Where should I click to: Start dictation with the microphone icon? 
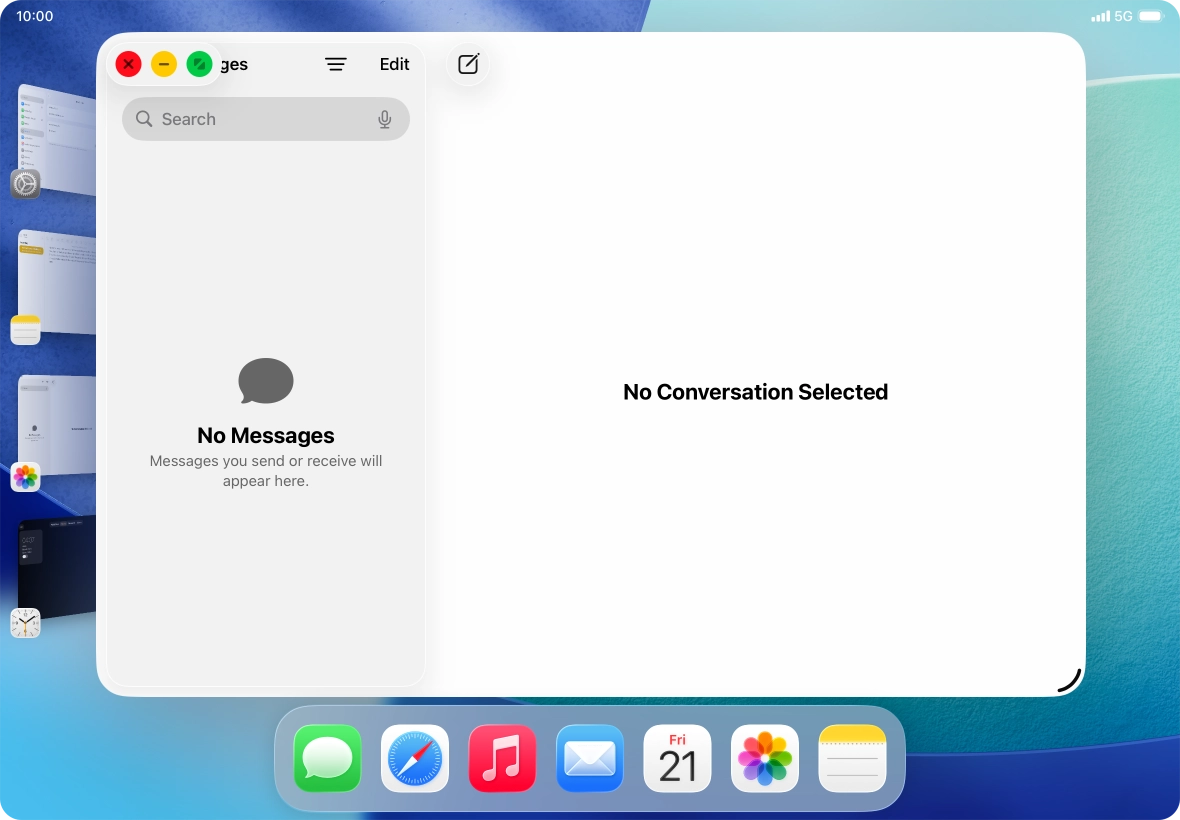[385, 119]
